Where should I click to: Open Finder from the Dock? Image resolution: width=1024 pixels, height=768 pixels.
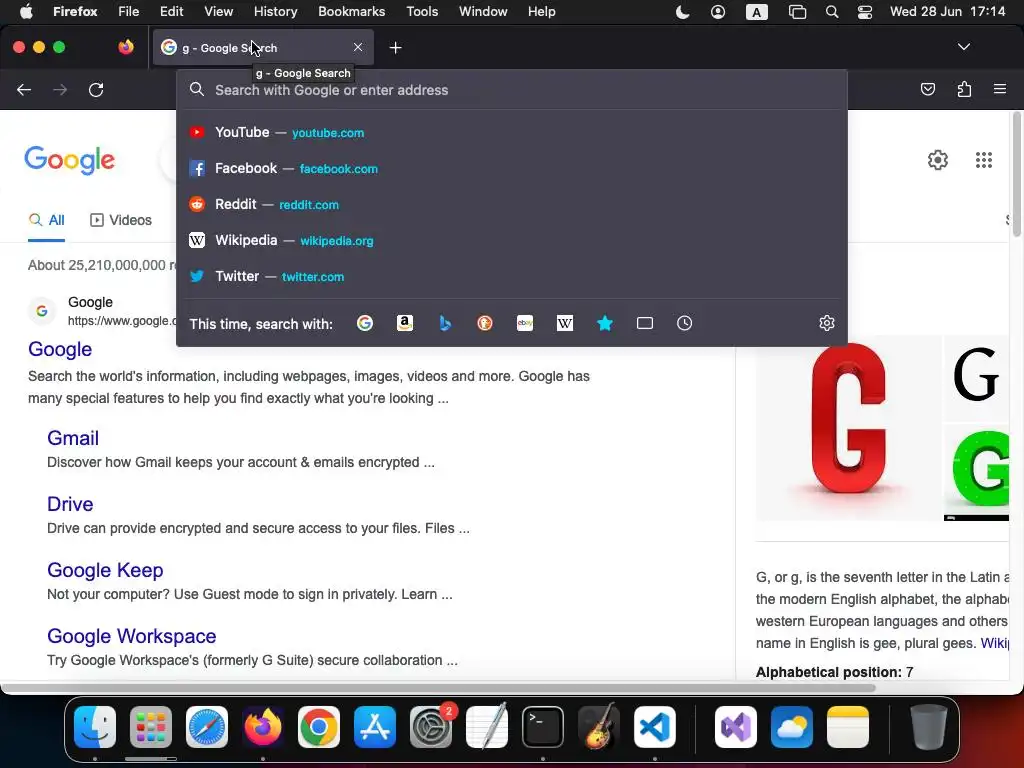tap(95, 727)
